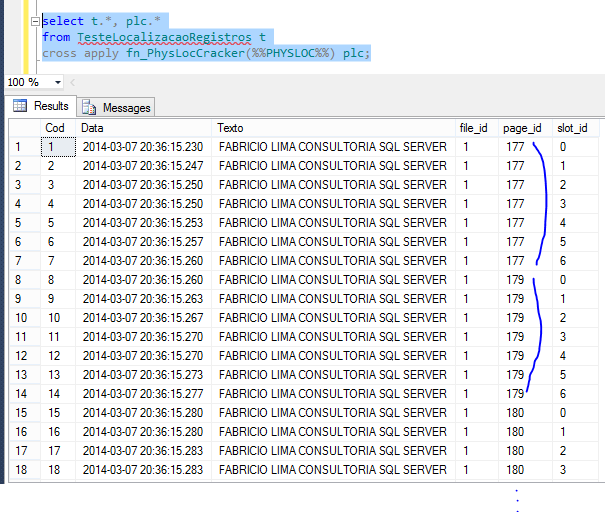
Task: Select the file_id column header
Action: (476, 128)
